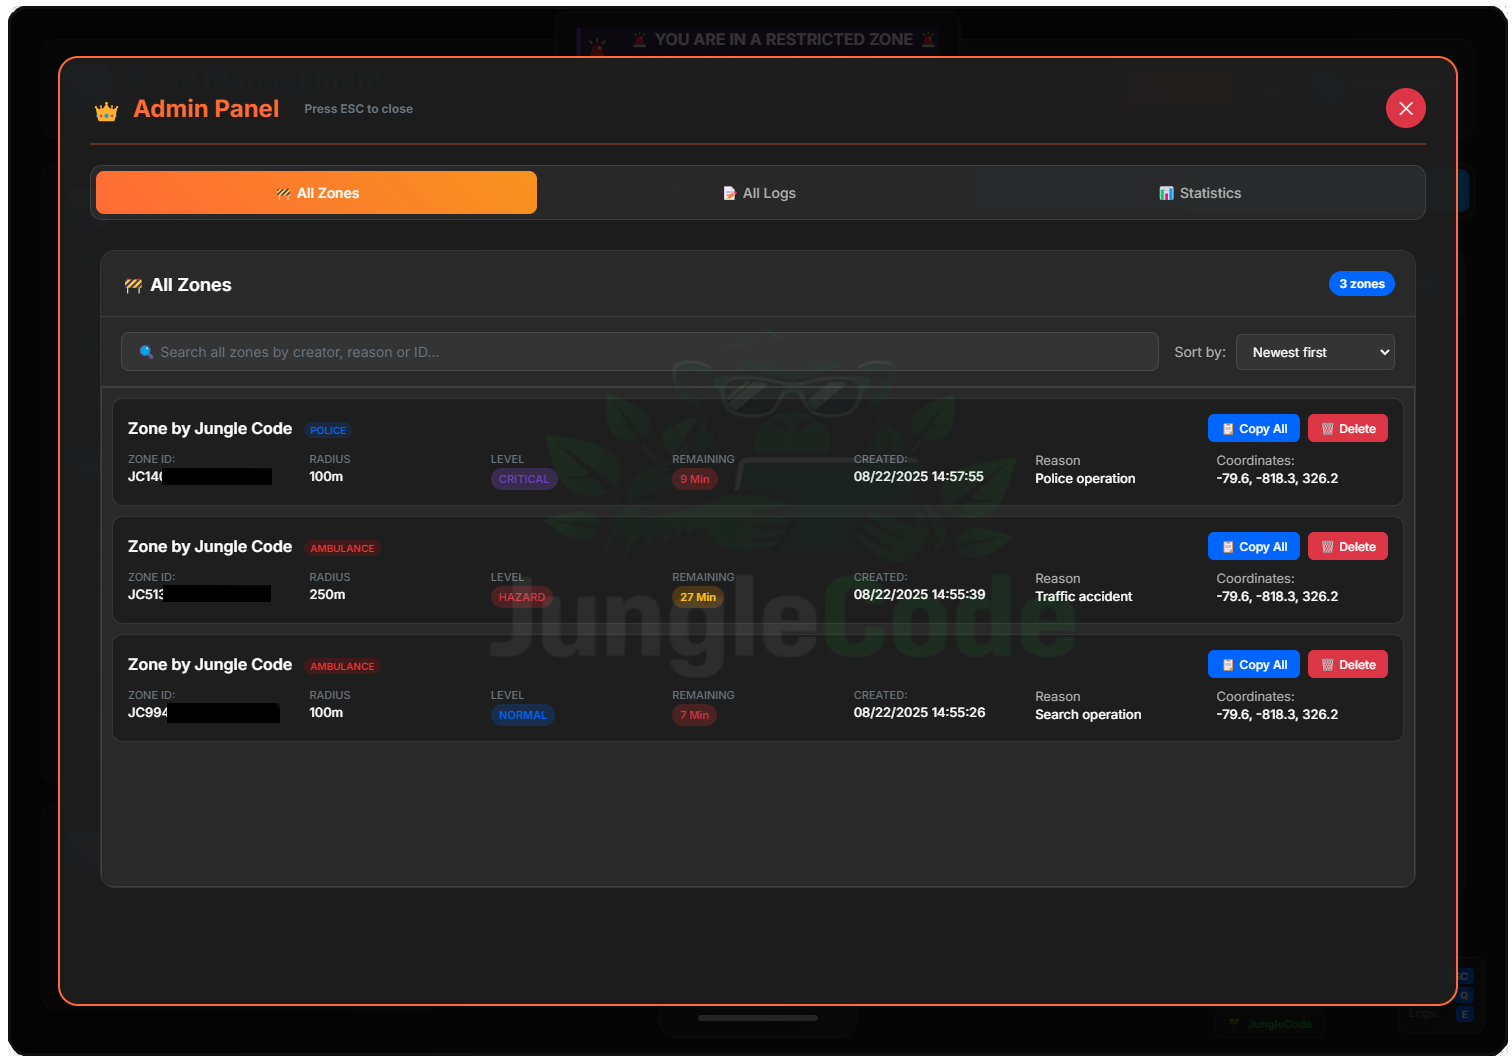Click the search zones input field
This screenshot has height=1060, width=1512.
[639, 351]
